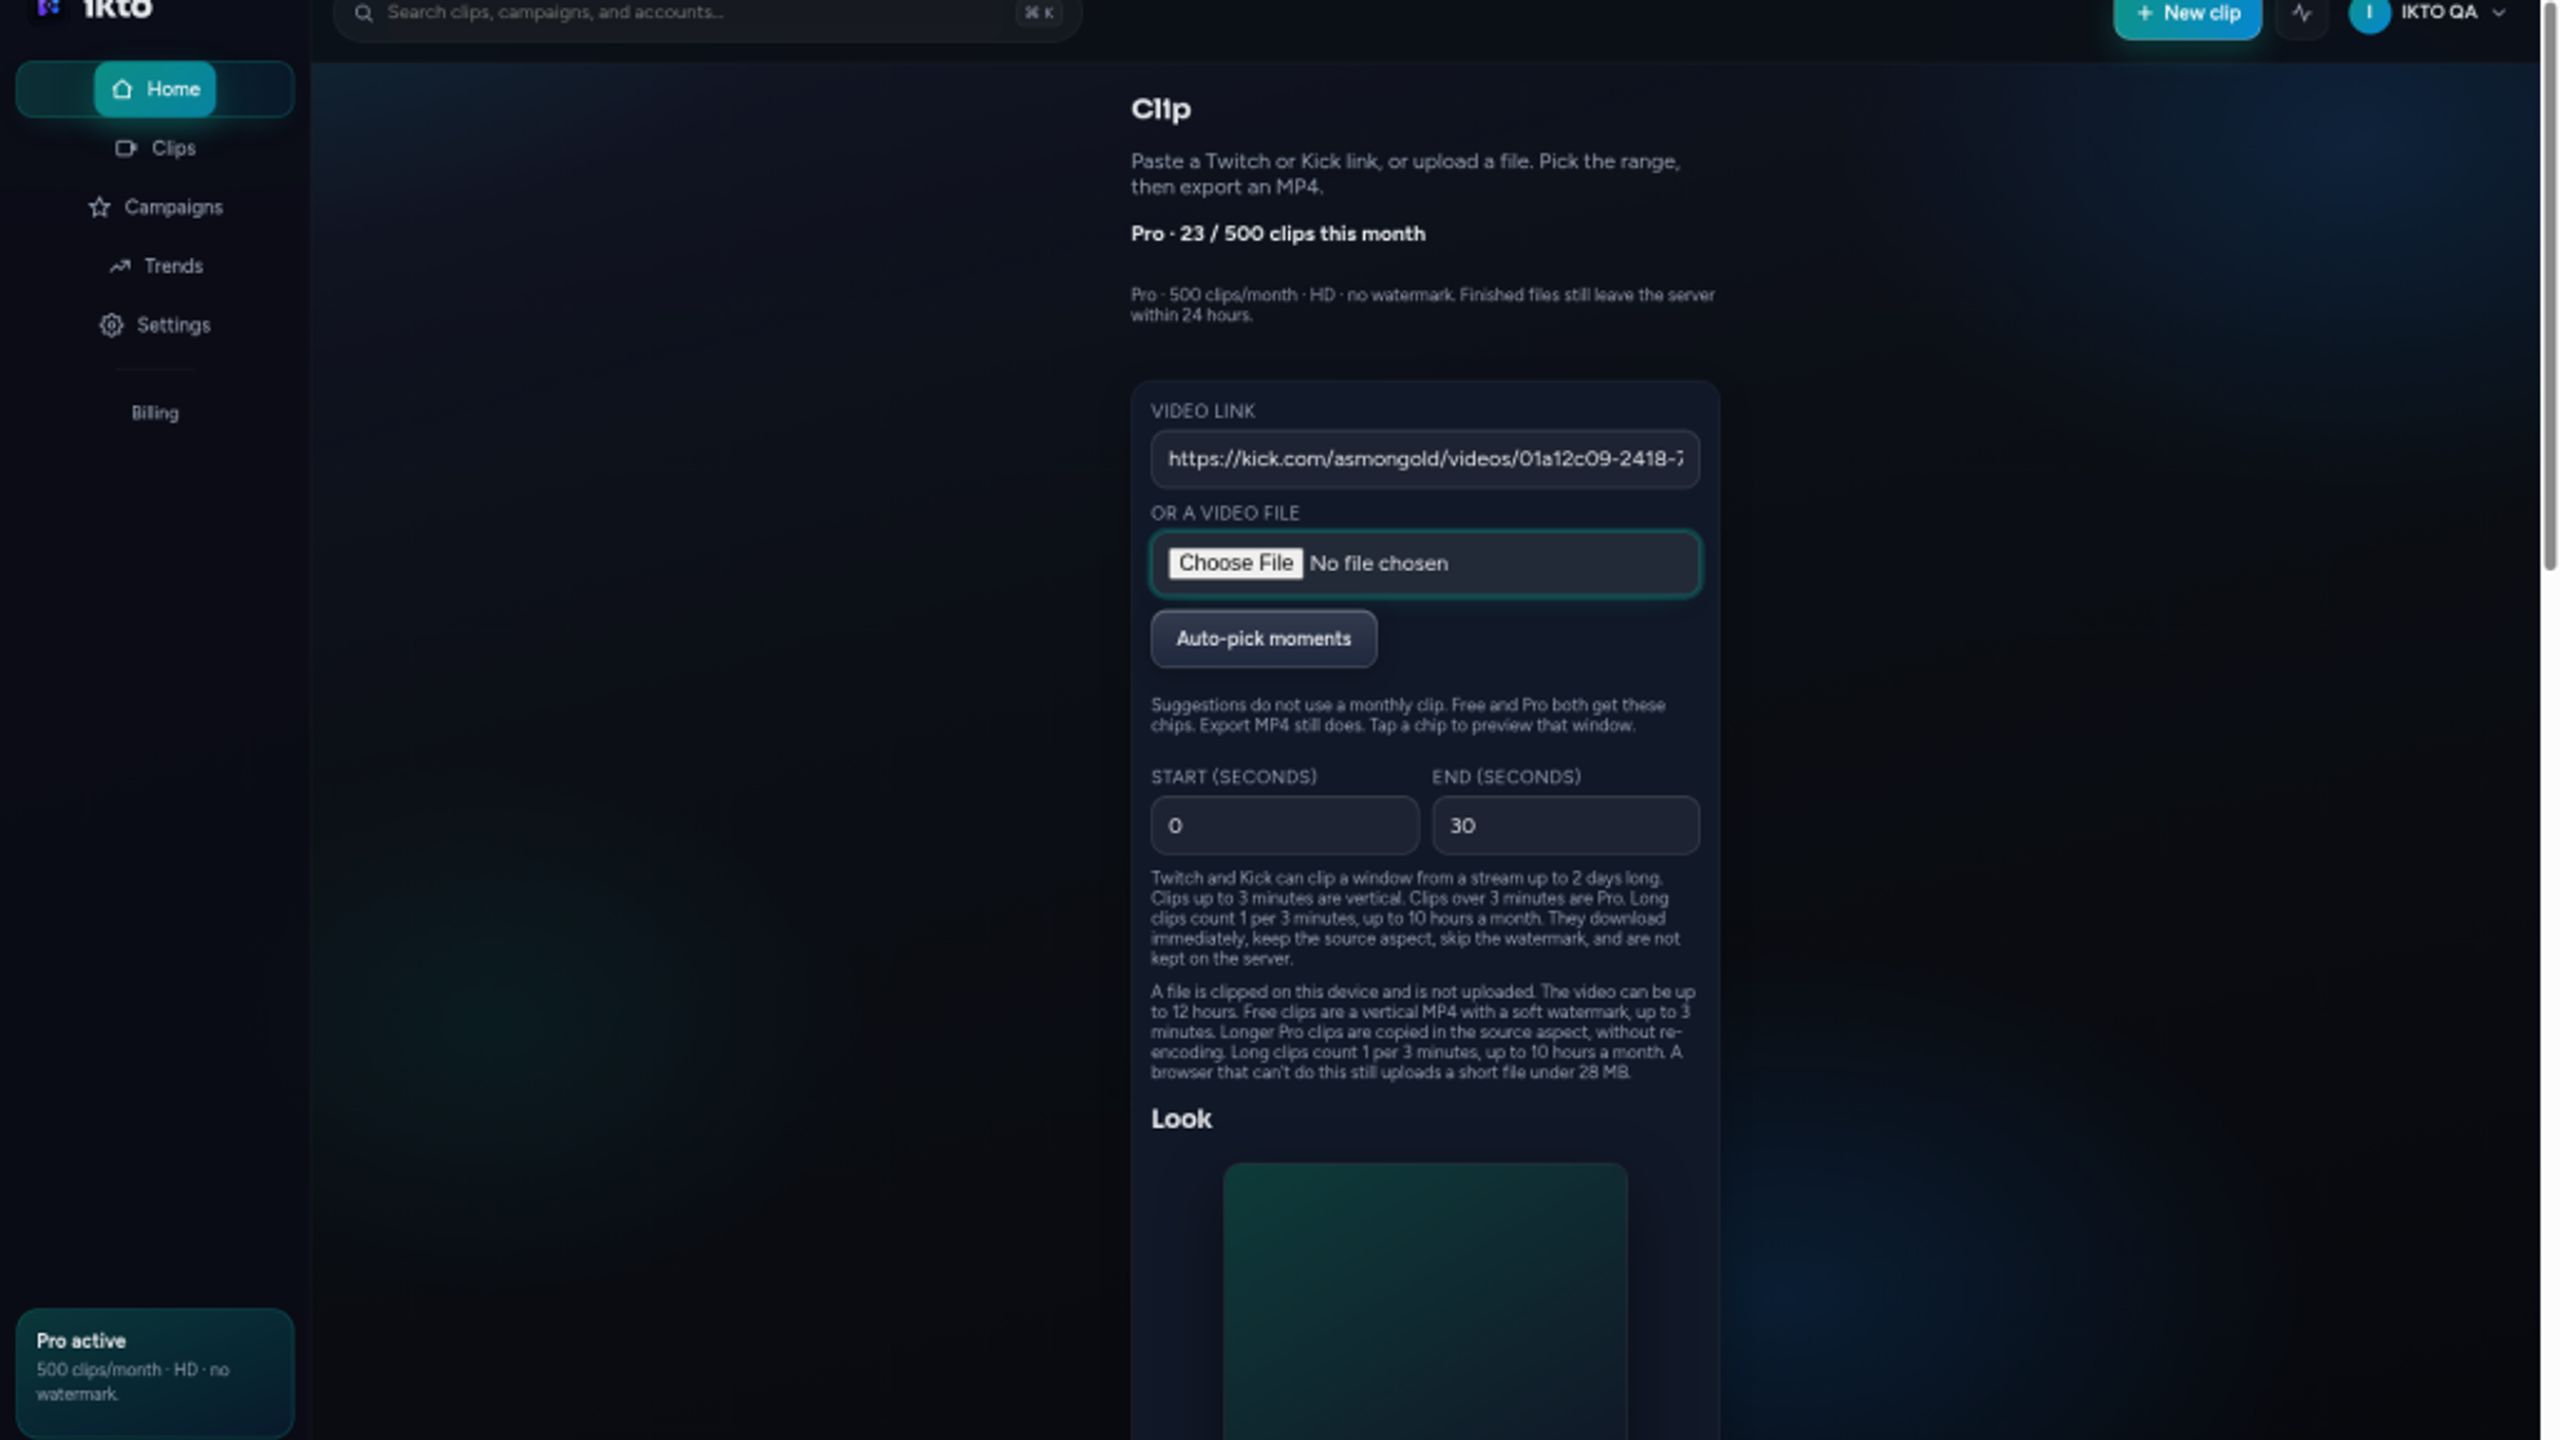Click the End (seconds) field
The height and width of the screenshot is (1440, 2560).
pyautogui.click(x=1565, y=826)
